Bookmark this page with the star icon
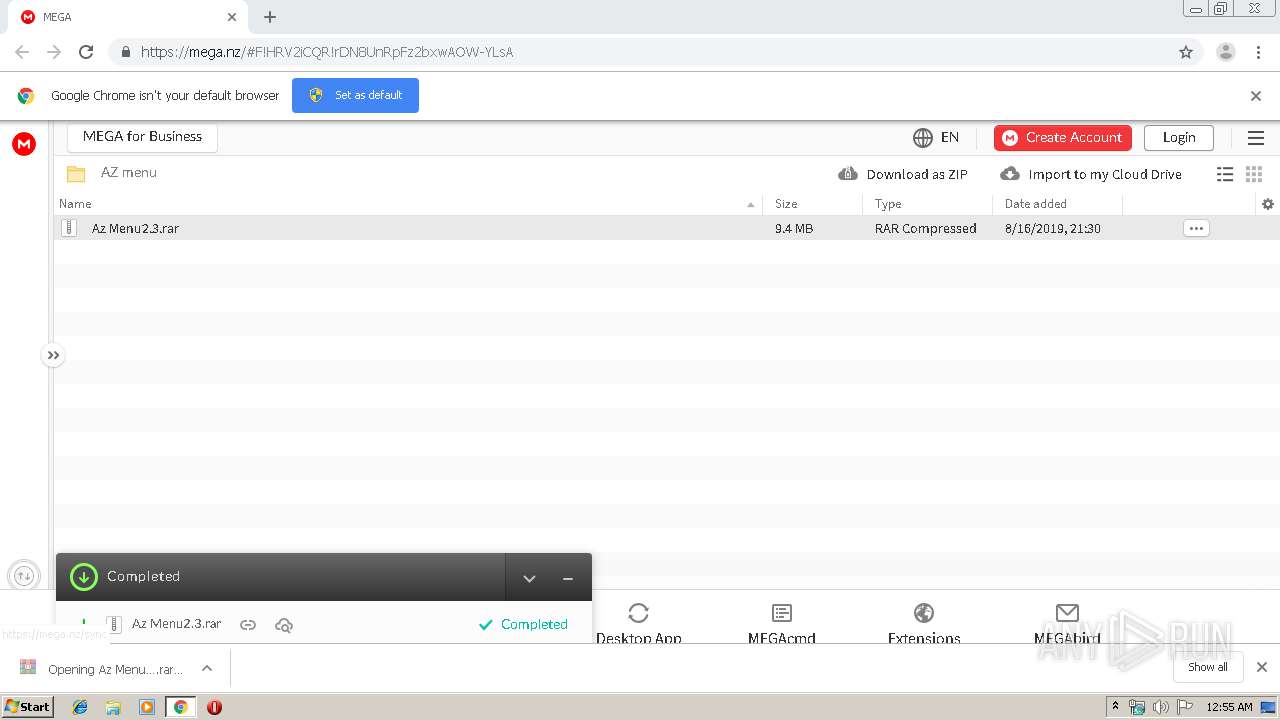Viewport: 1280px width, 720px height. point(1186,52)
